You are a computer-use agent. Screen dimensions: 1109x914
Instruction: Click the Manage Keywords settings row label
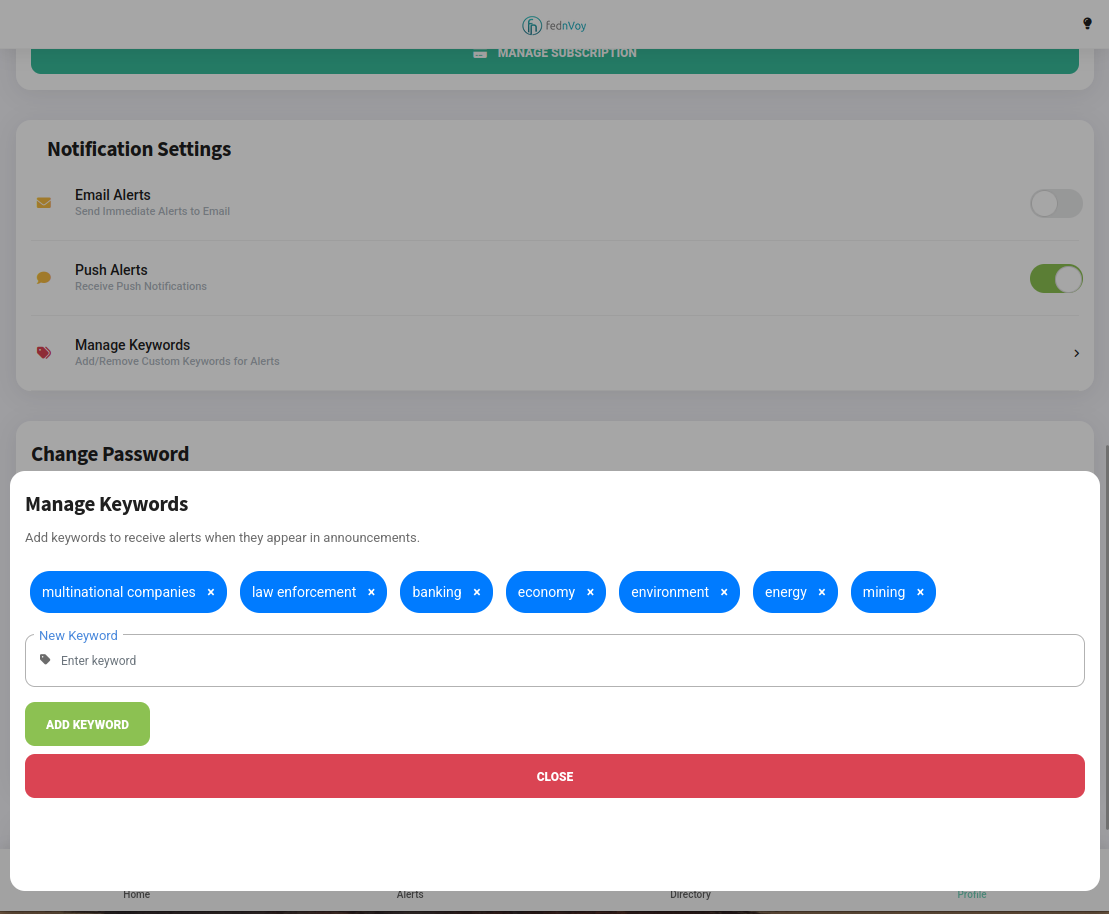[x=133, y=345]
